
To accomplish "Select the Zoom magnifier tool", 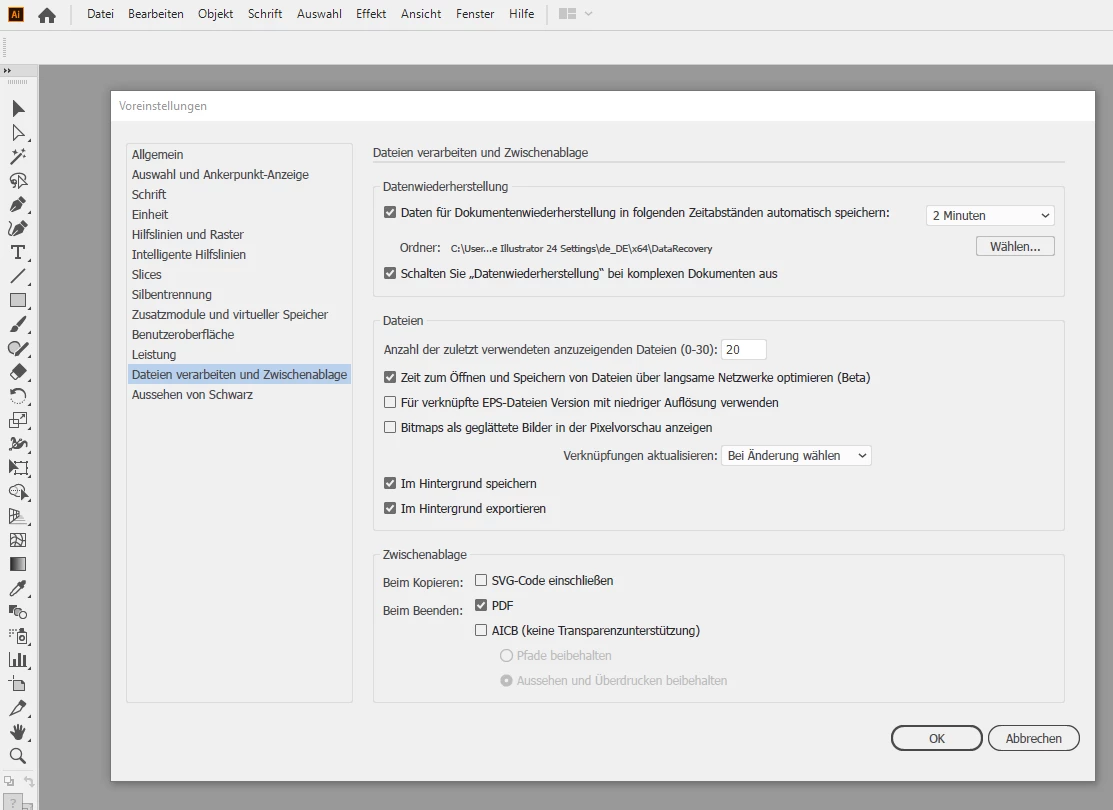I will pyautogui.click(x=18, y=756).
